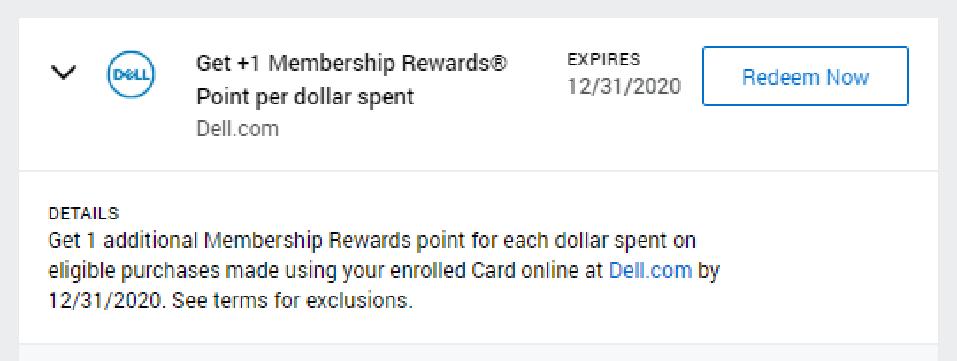This screenshot has height=361, width=957.
Task: Click the registered trademark symbol after Rewards
Action: tap(499, 63)
